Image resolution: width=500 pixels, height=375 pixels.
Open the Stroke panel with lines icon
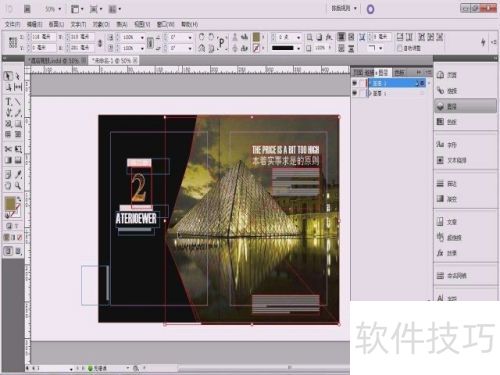pyautogui.click(x=447, y=183)
